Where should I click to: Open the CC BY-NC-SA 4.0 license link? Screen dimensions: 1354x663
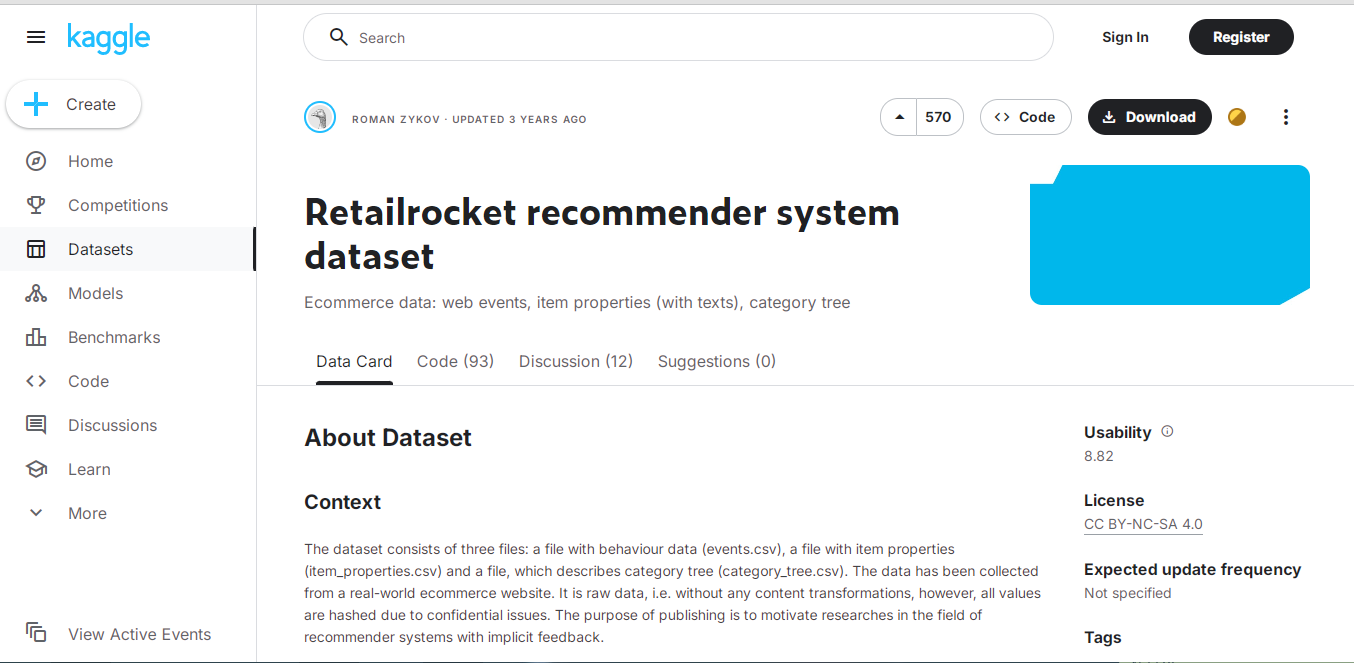coord(1143,524)
